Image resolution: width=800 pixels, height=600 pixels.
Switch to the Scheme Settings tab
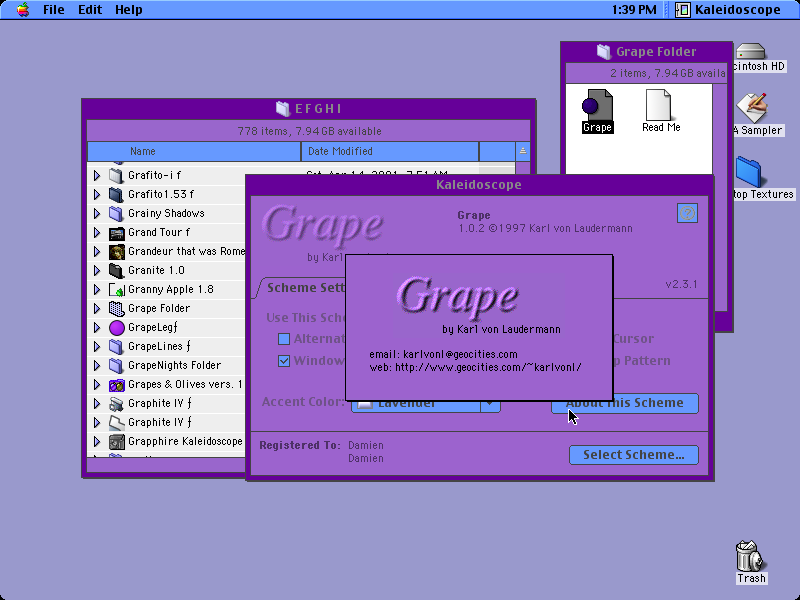pos(305,288)
